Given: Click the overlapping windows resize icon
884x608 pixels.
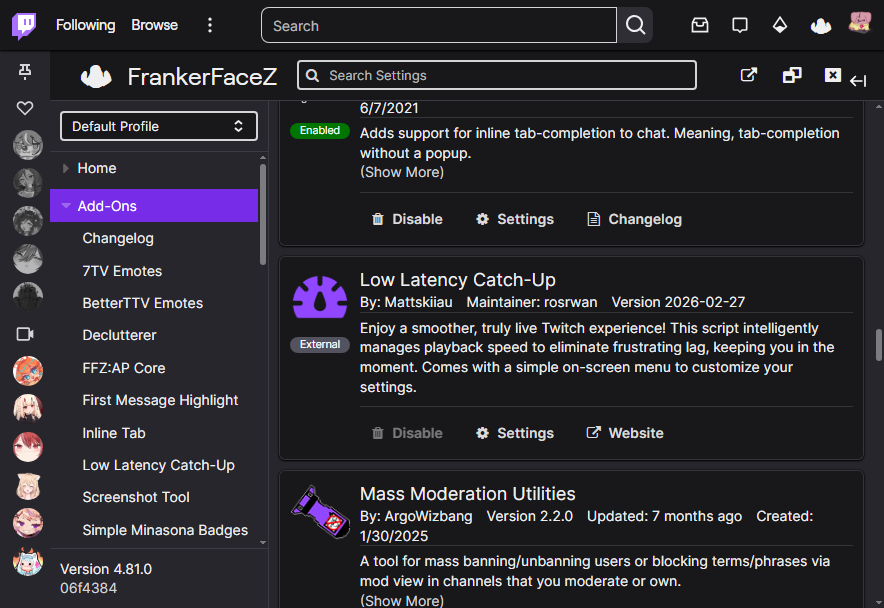Looking at the screenshot, I should pos(792,75).
